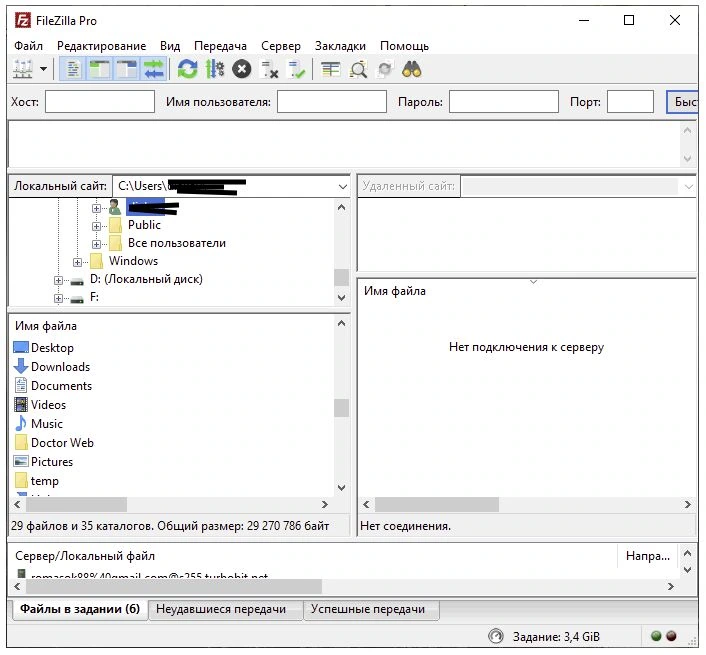Select the Pictures folder icon
This screenshot has height=655, width=706.
pos(21,461)
